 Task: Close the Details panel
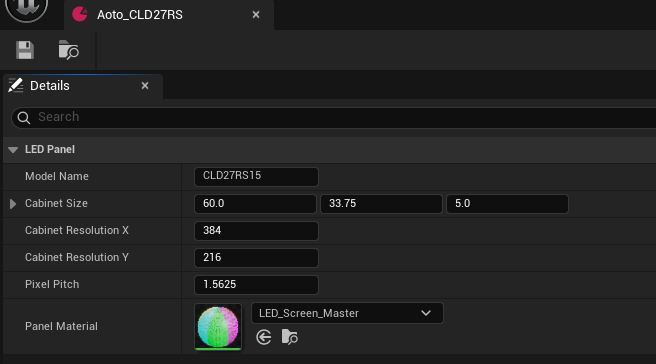click(x=145, y=86)
